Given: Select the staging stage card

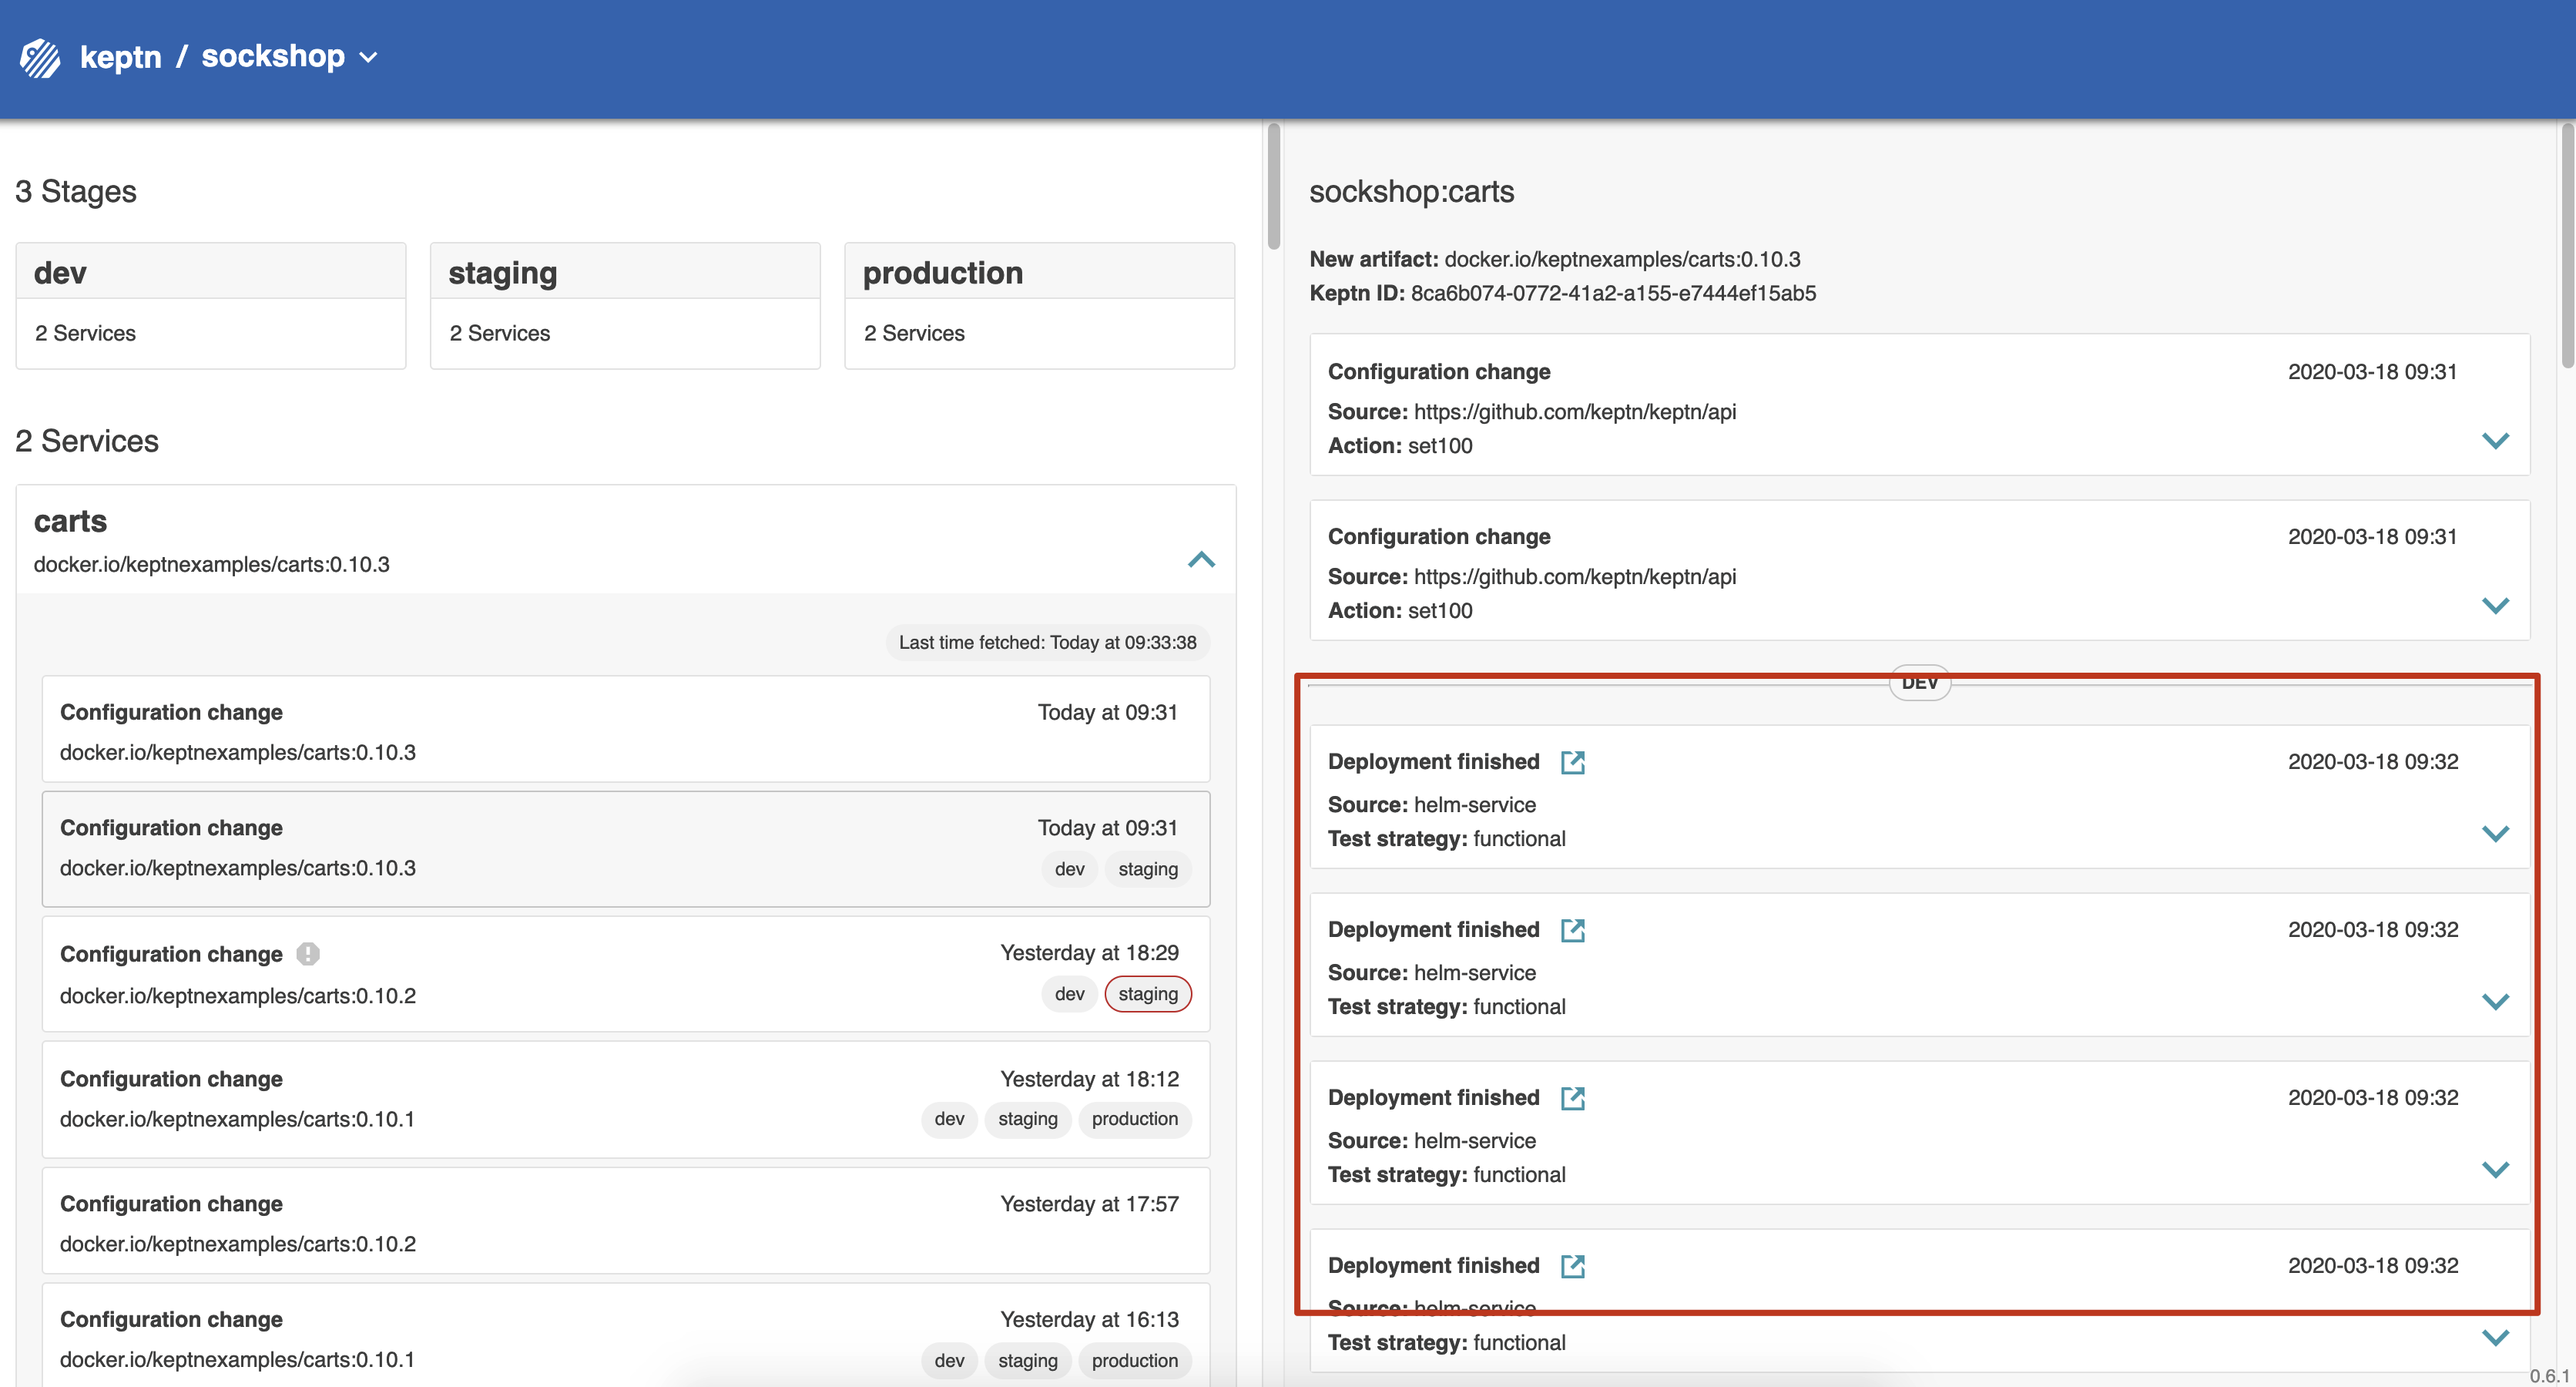Looking at the screenshot, I should point(625,305).
